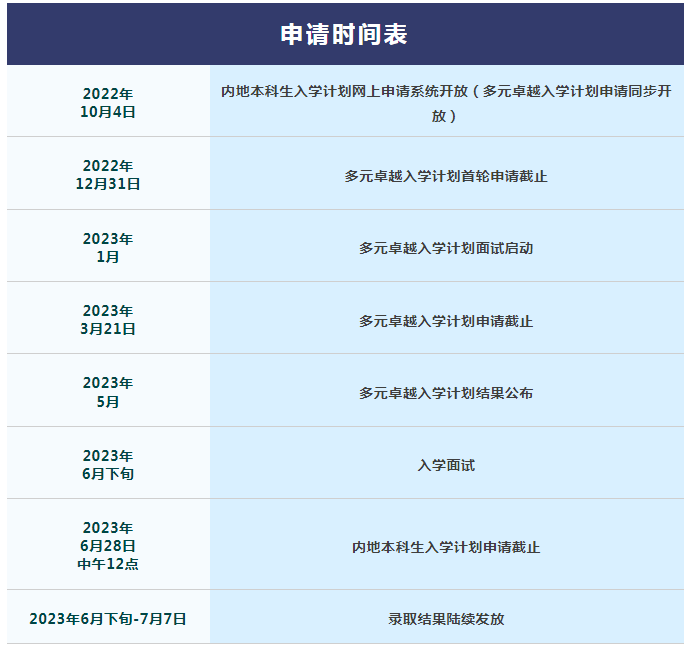Click 多元卓越入学计划申请截止 text
Screen dimensions: 687x646
click(x=446, y=321)
